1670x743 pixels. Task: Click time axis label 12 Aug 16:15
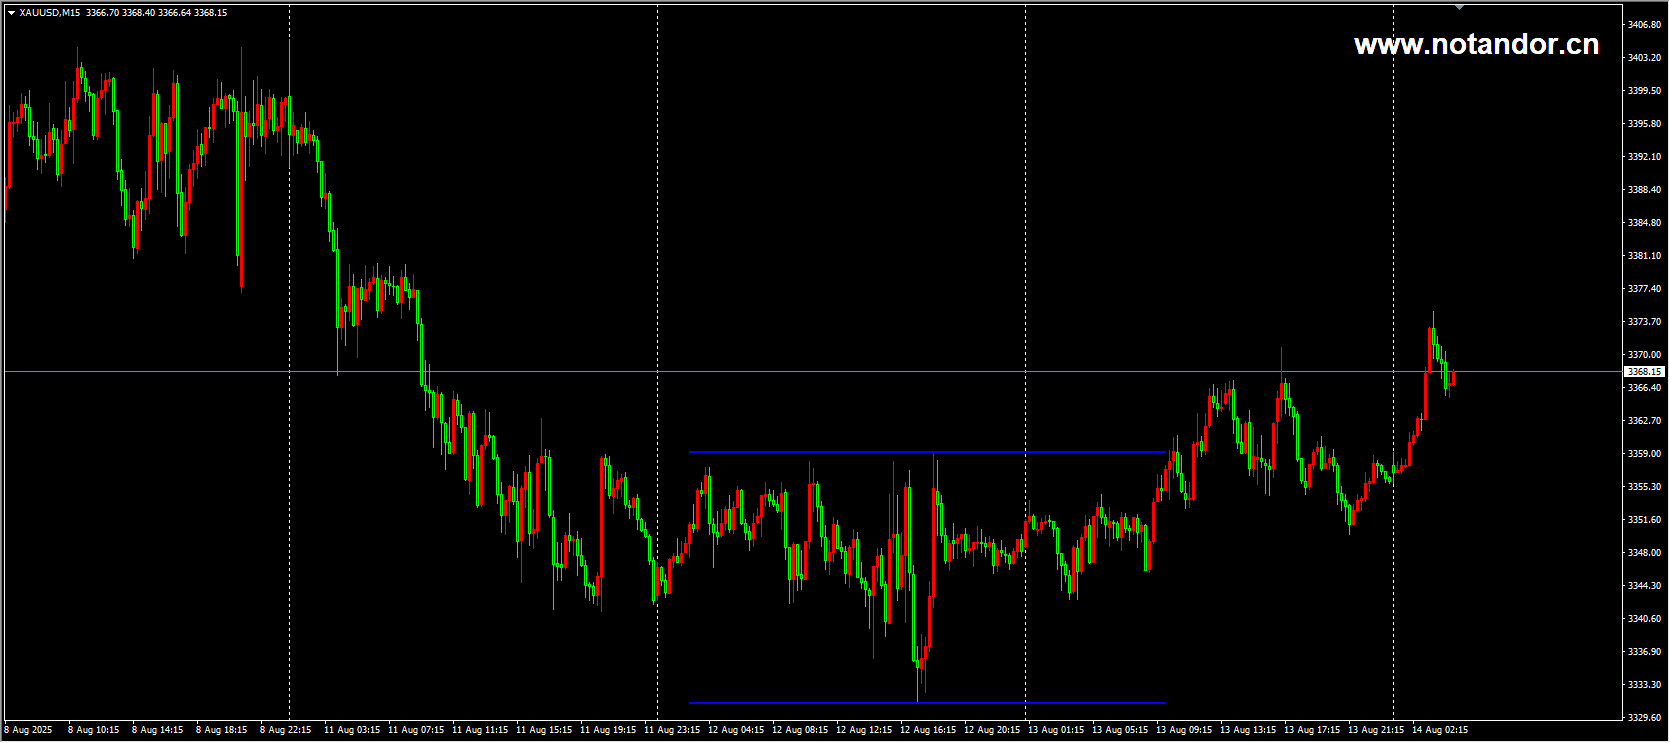pos(928,730)
